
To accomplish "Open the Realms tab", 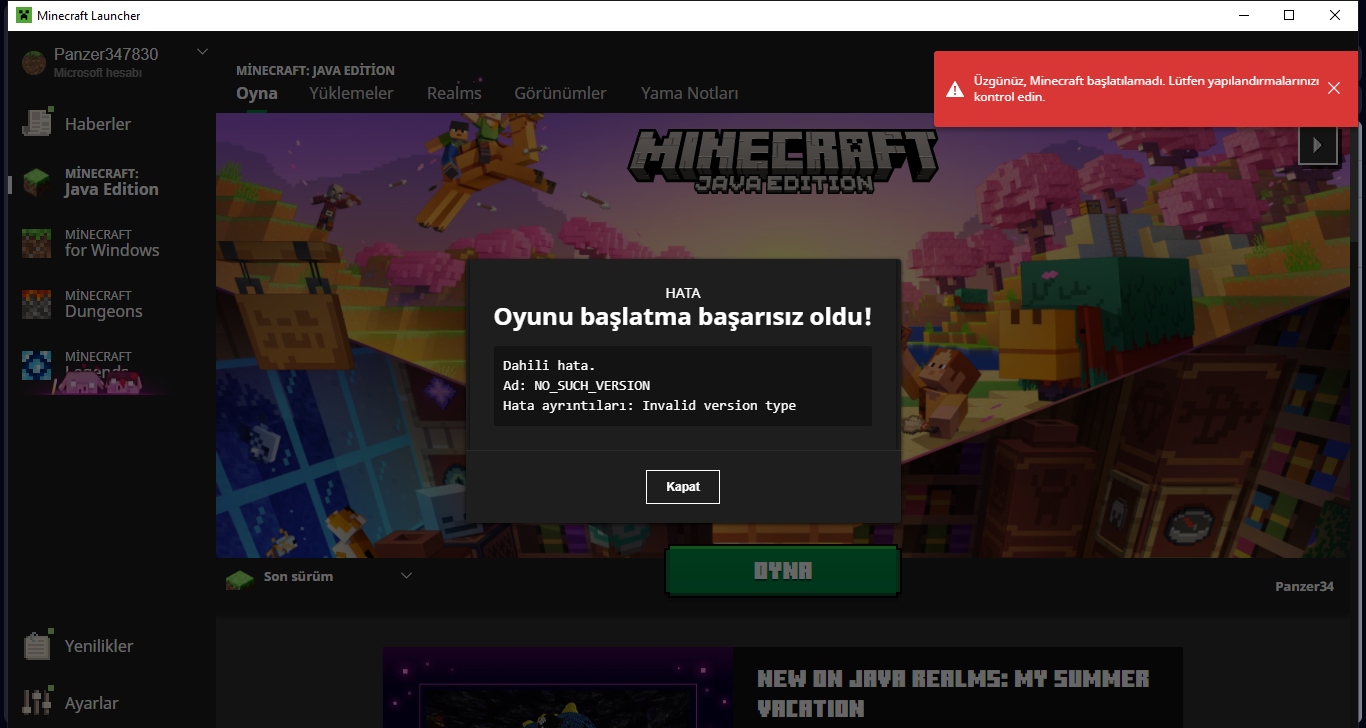I will [454, 93].
